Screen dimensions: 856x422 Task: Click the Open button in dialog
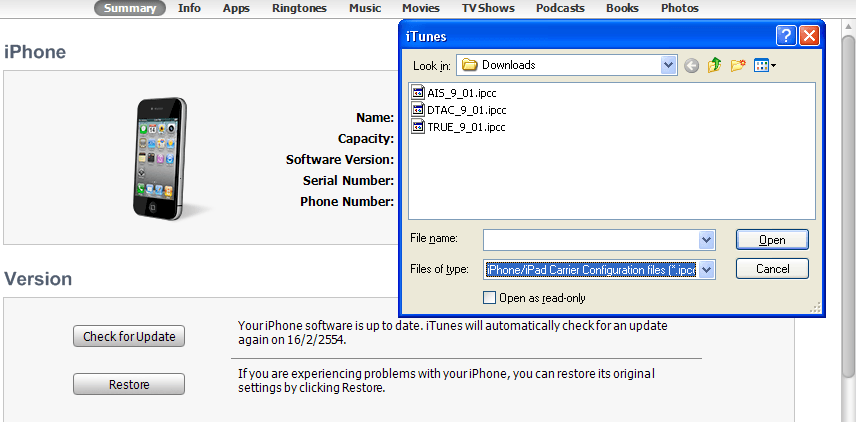pos(771,240)
